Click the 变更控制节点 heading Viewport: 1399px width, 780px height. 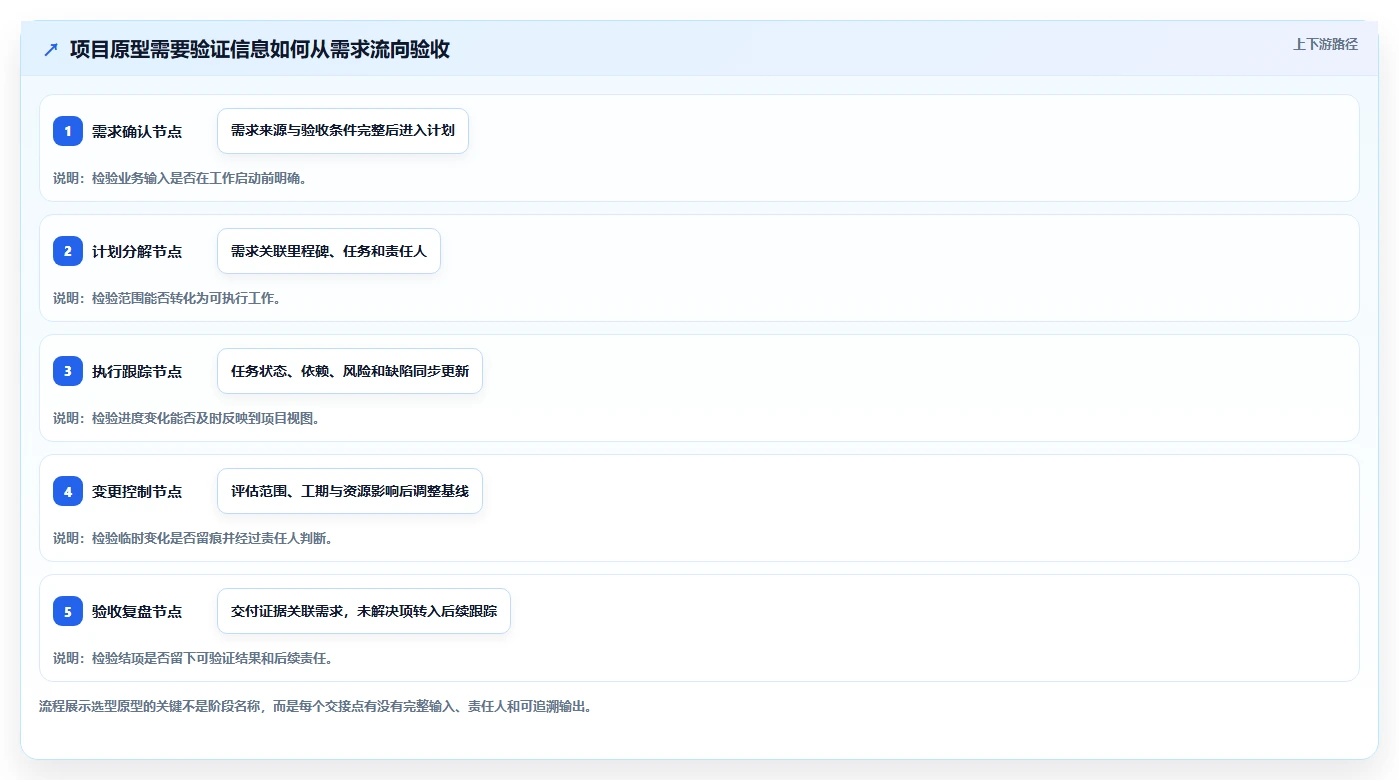coord(137,492)
